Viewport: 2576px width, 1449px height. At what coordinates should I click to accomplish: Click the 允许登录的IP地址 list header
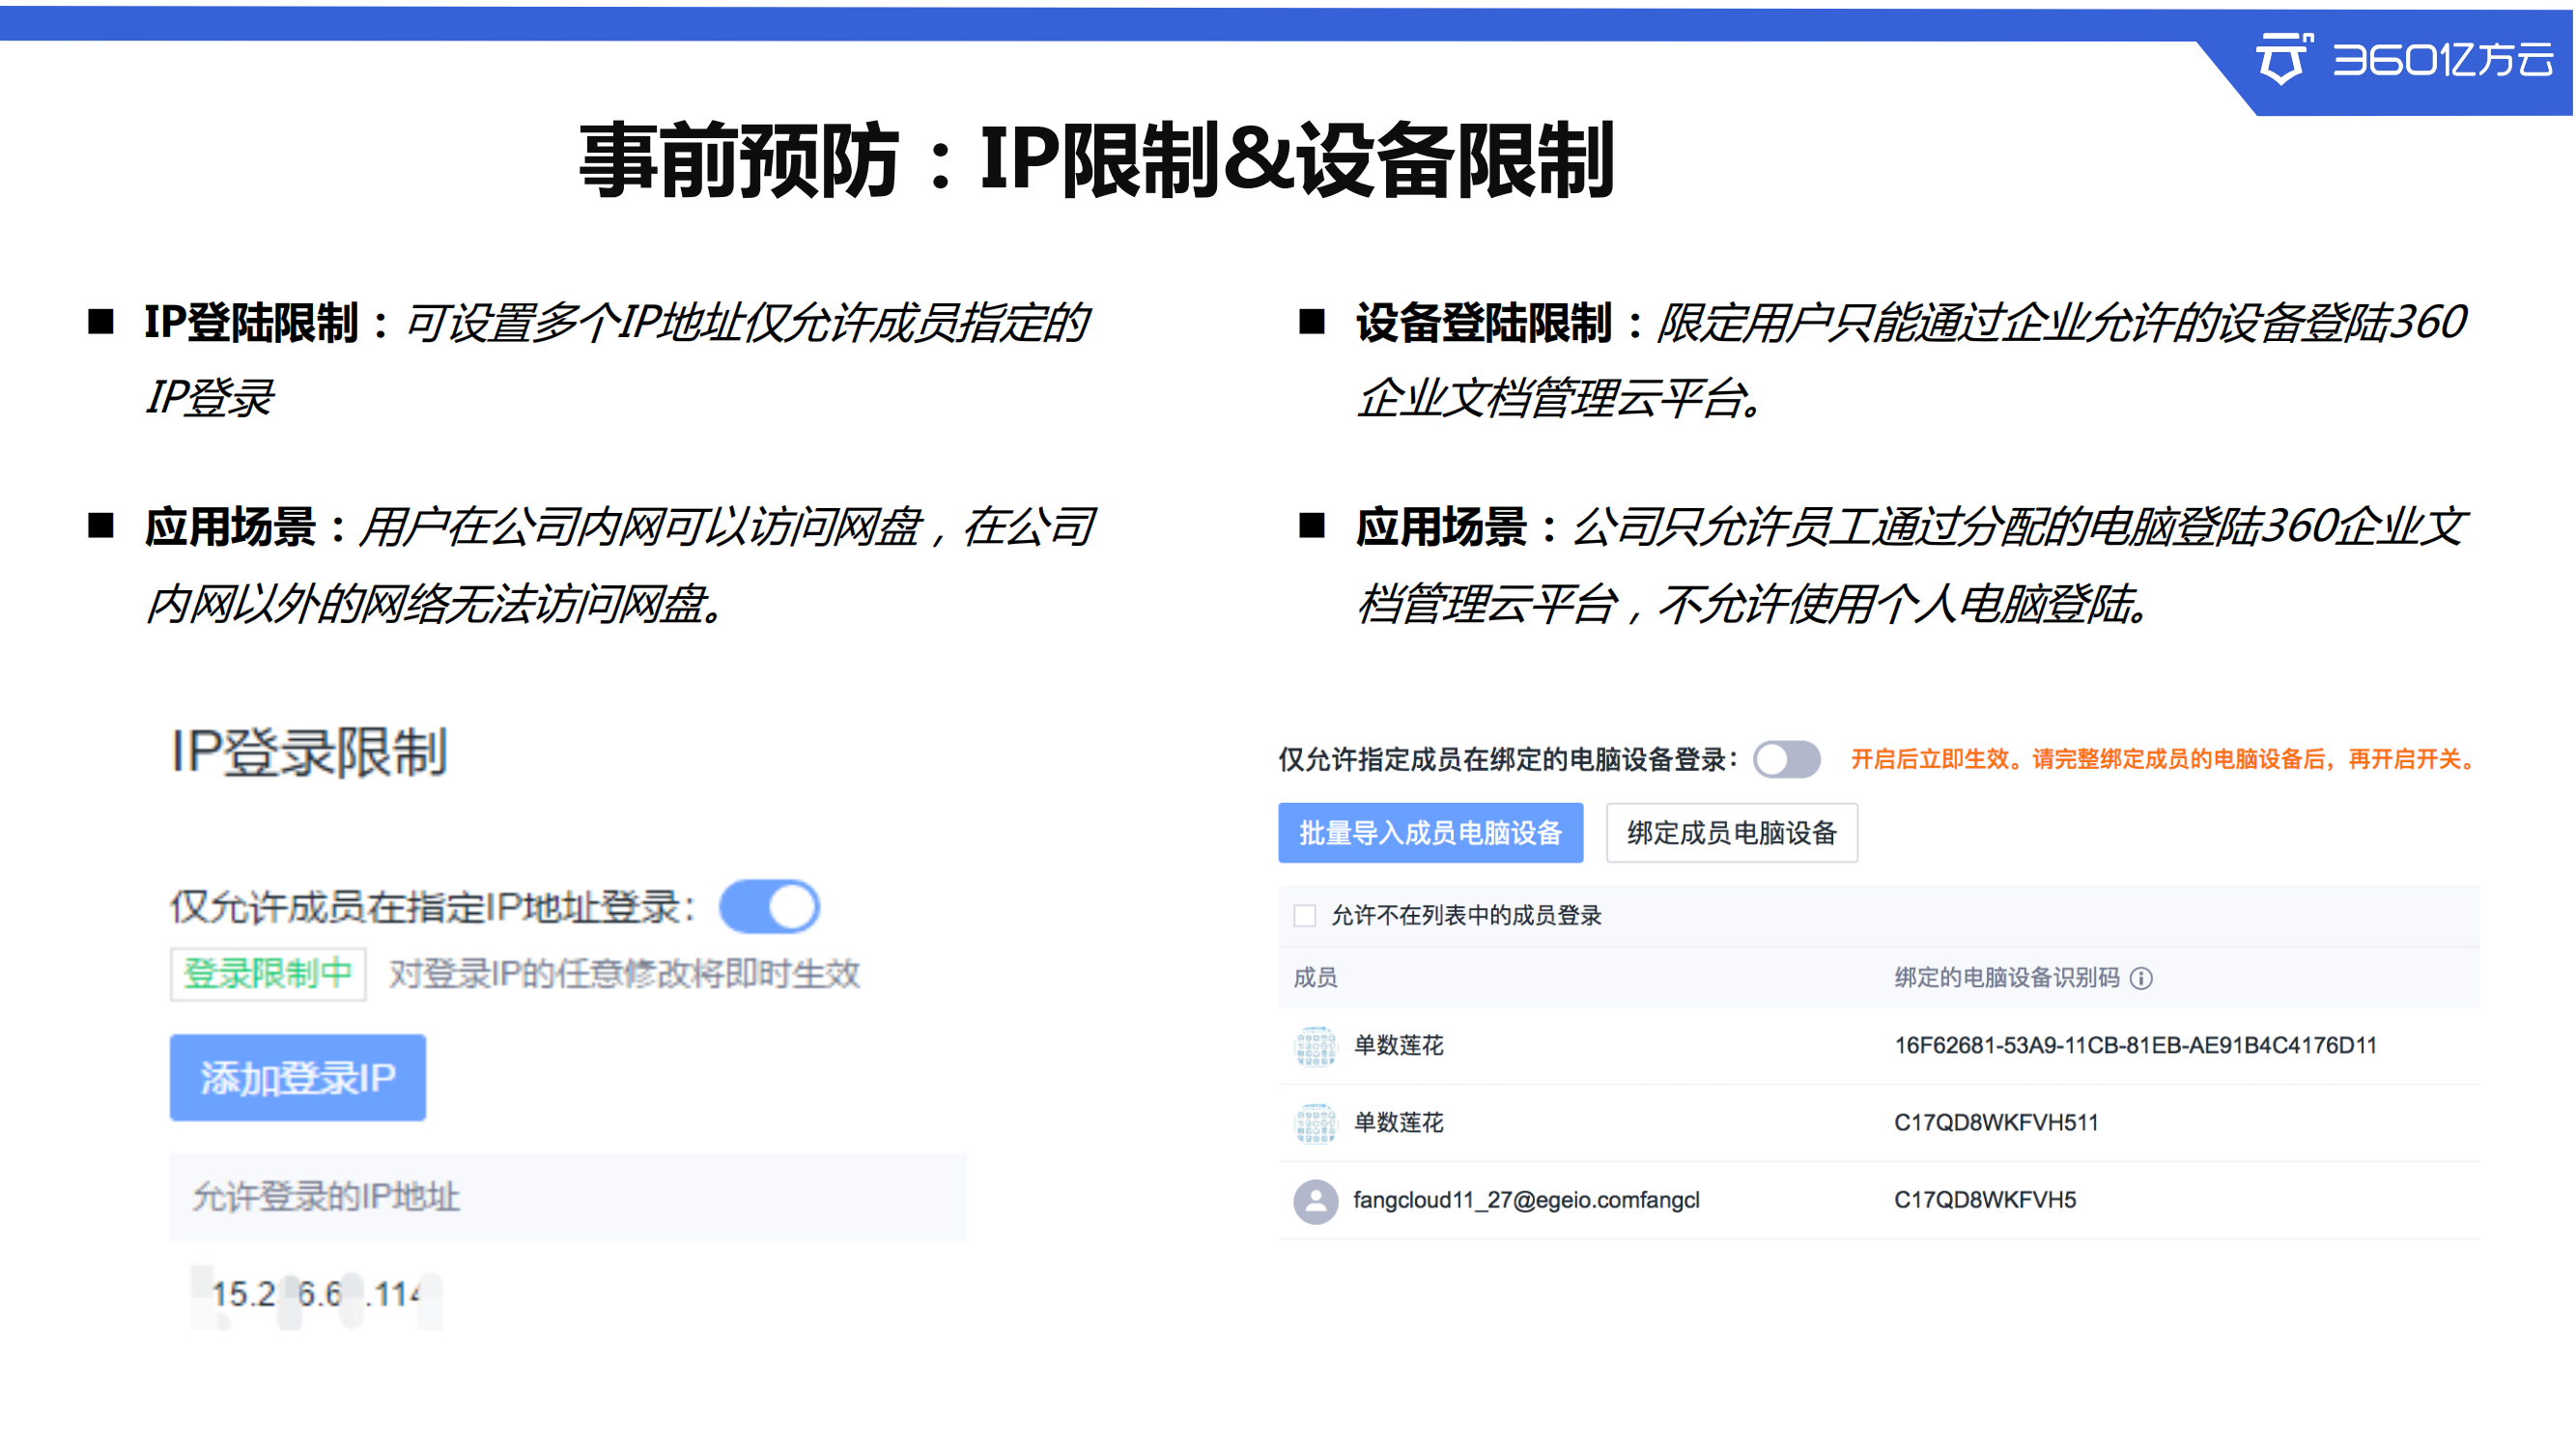(568, 1196)
